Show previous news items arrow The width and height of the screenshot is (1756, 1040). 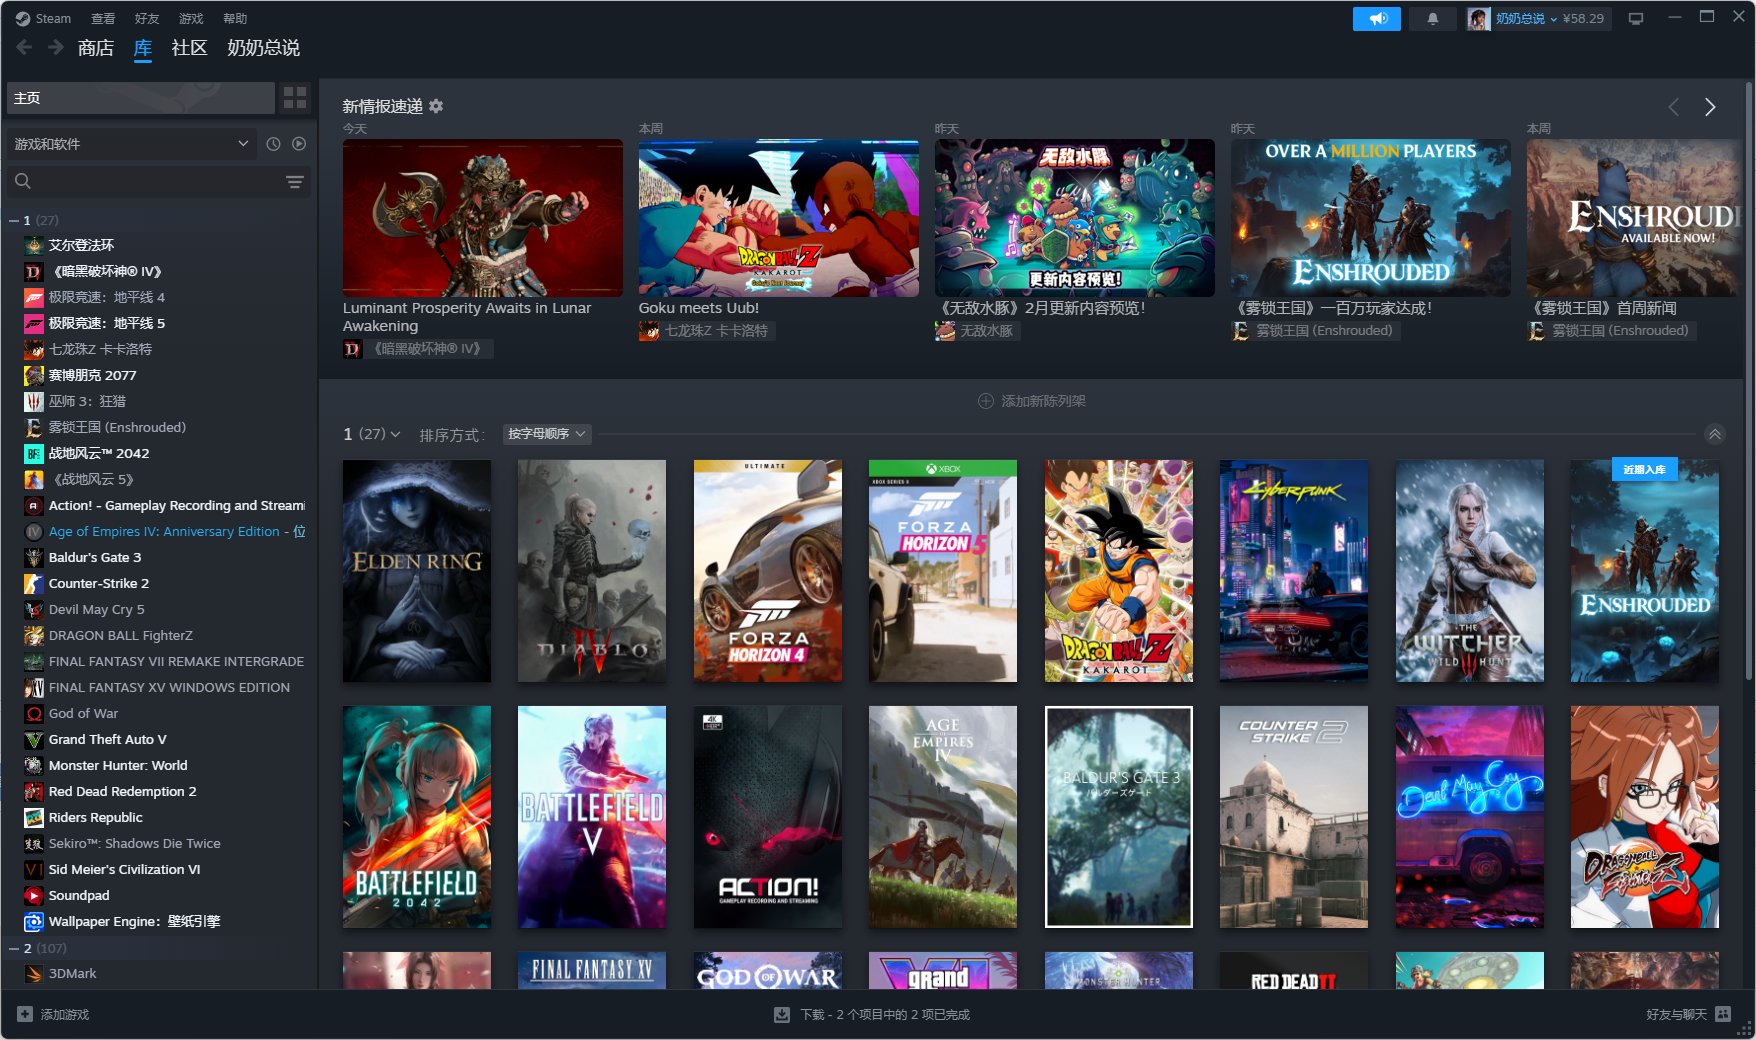(x=1673, y=107)
